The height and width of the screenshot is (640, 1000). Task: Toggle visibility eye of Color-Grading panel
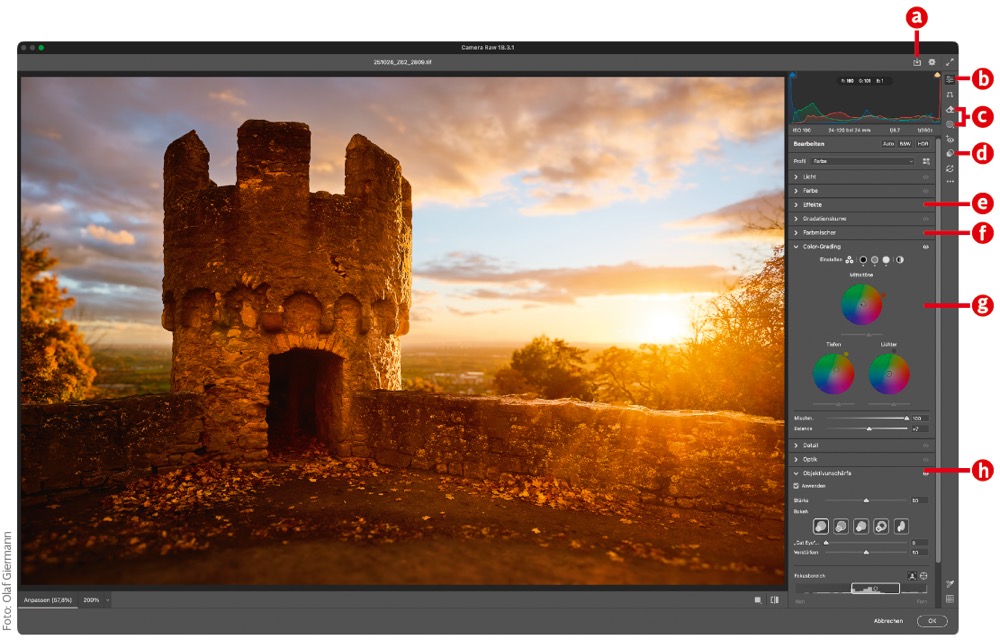[925, 247]
